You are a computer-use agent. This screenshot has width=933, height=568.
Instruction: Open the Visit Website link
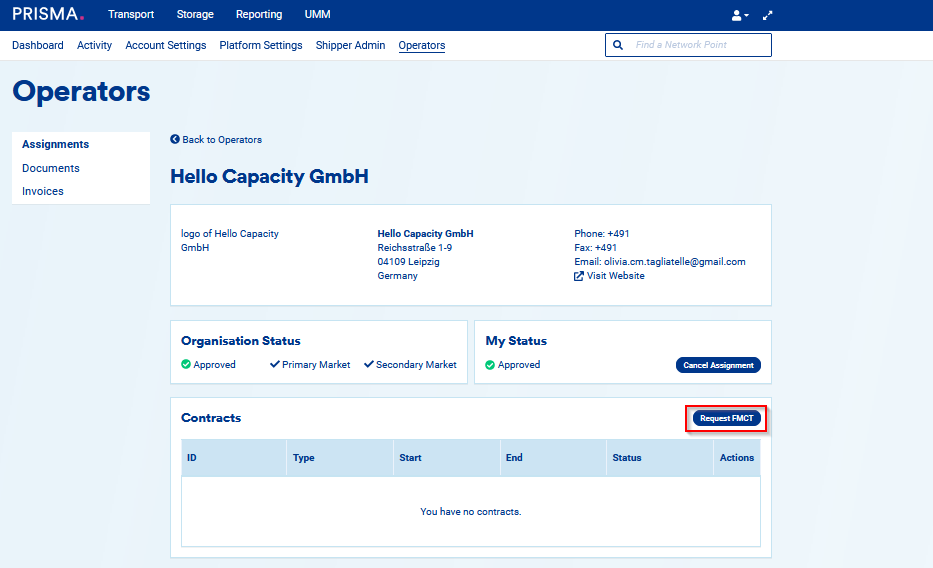(615, 275)
